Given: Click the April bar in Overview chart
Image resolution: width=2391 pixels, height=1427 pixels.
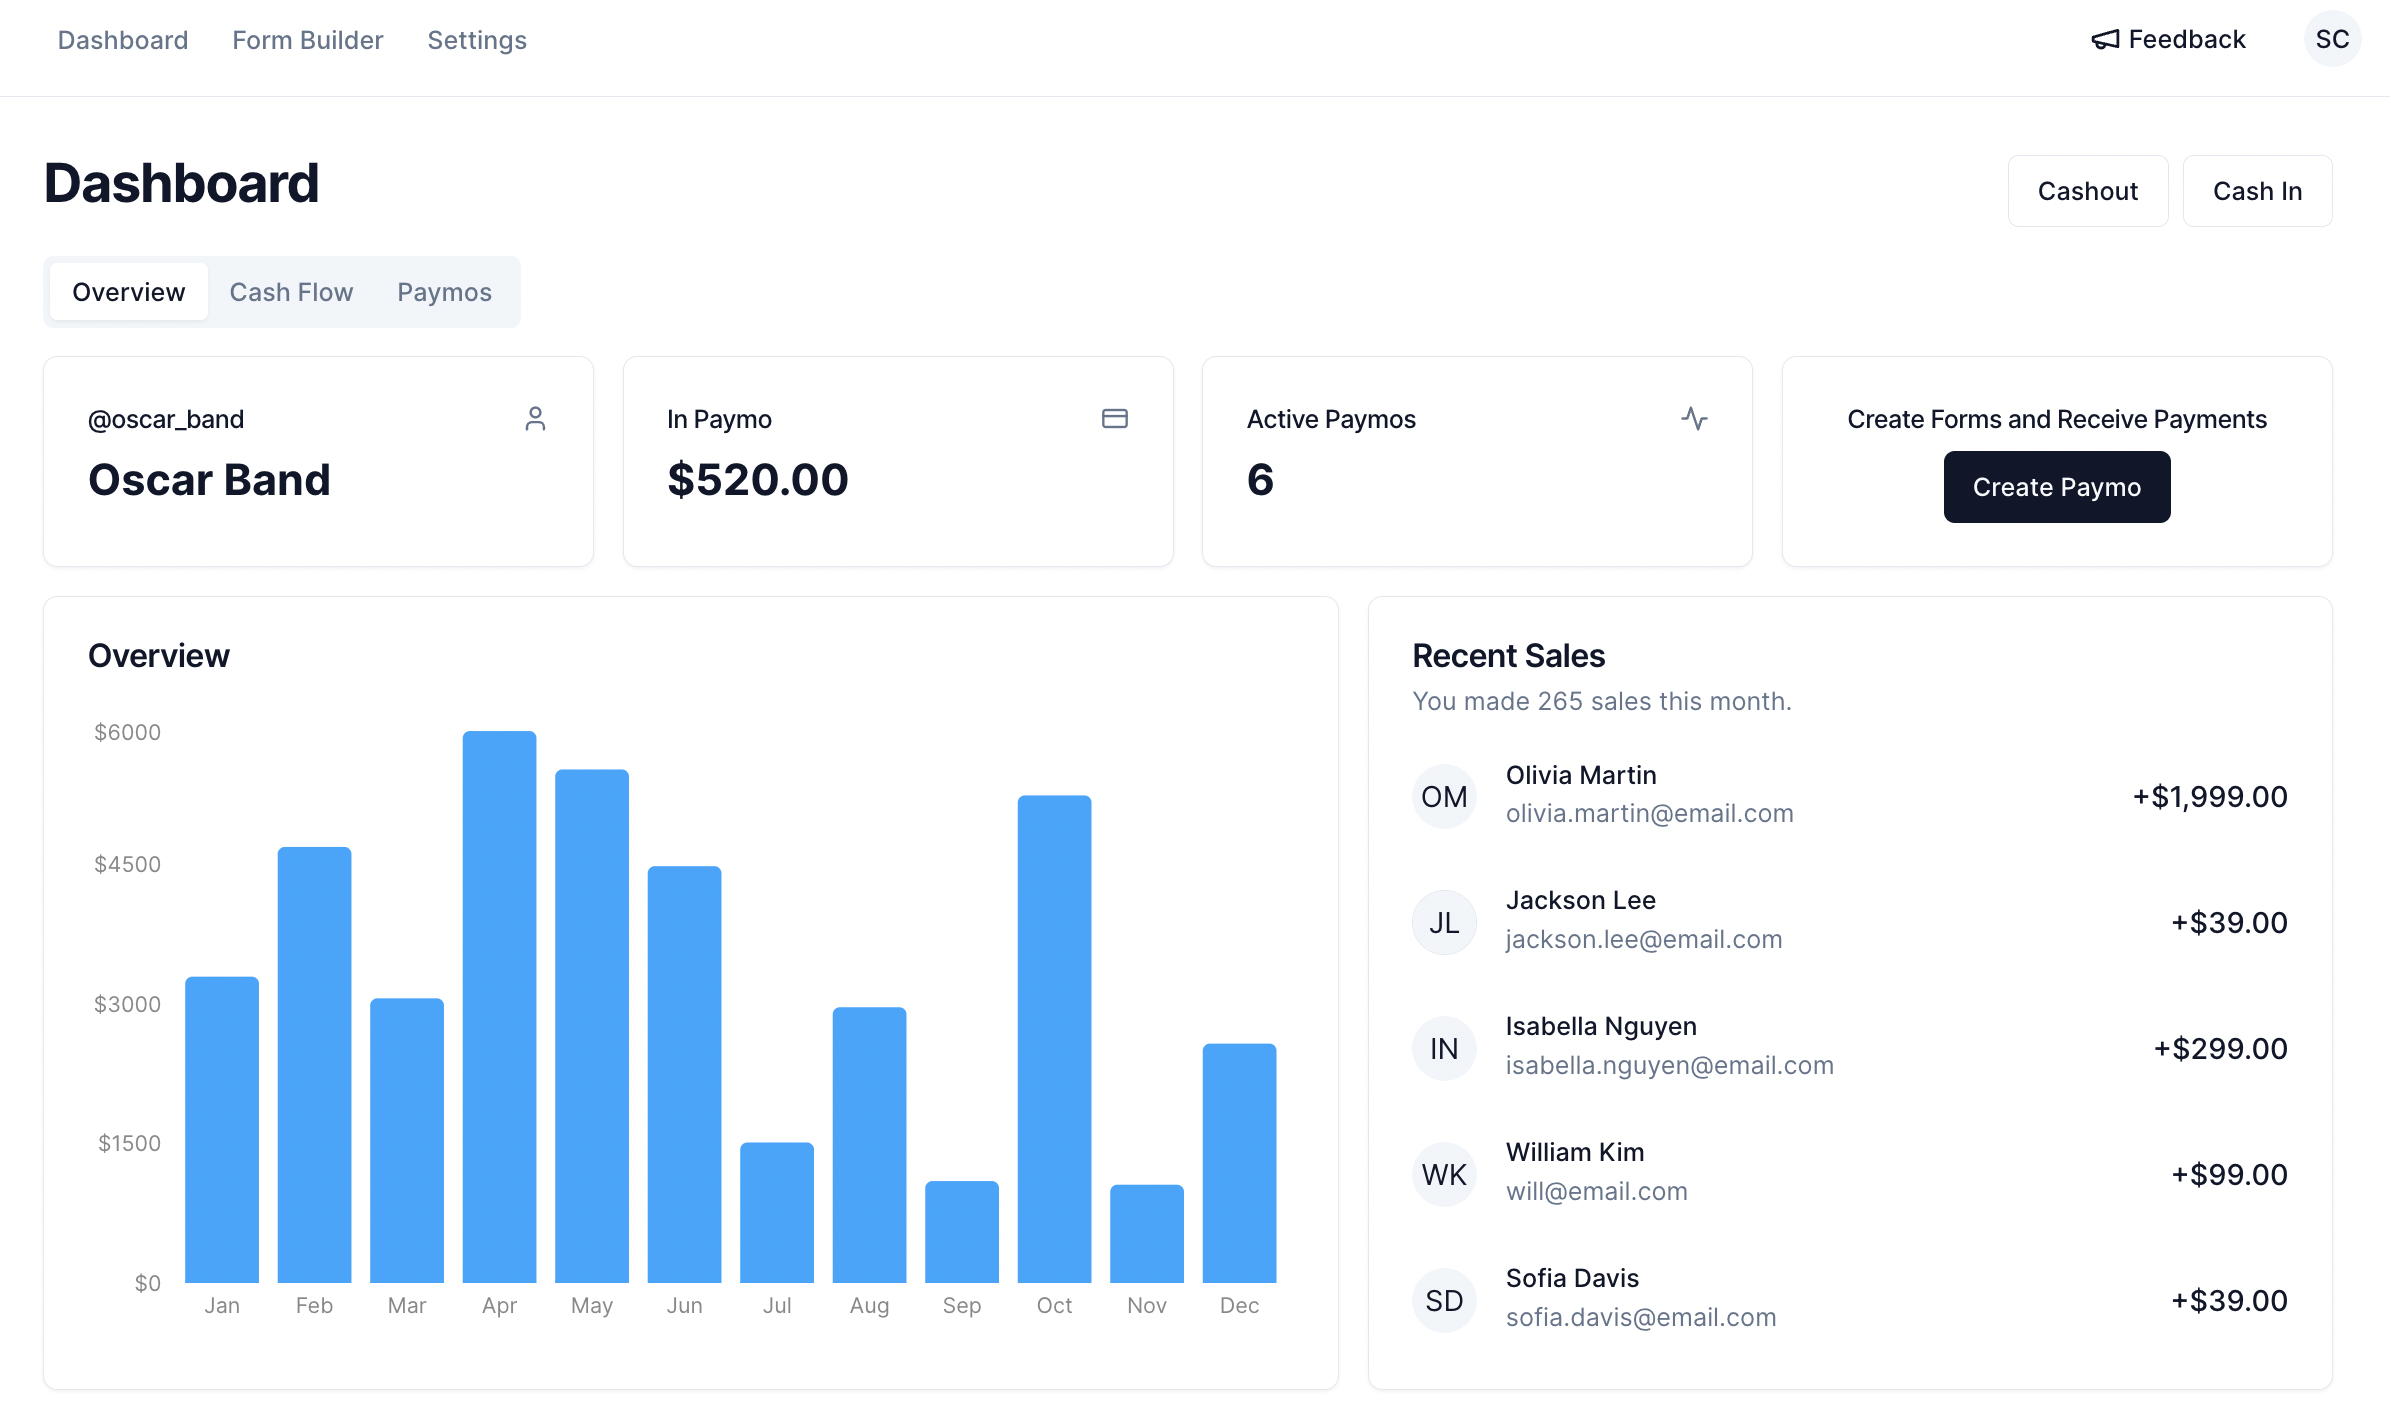Looking at the screenshot, I should tap(499, 1006).
